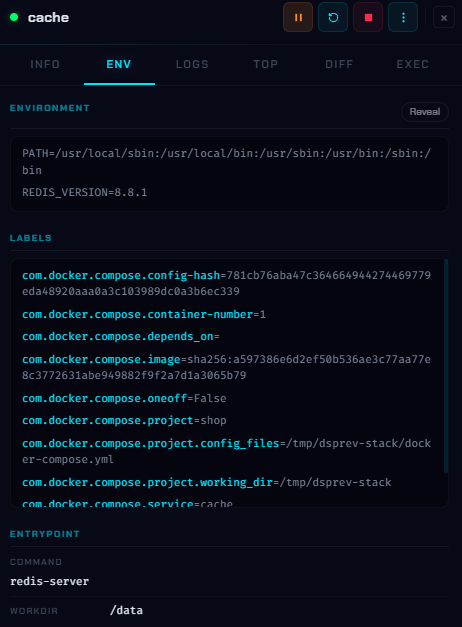Select the compose.project=shop label

point(124,421)
